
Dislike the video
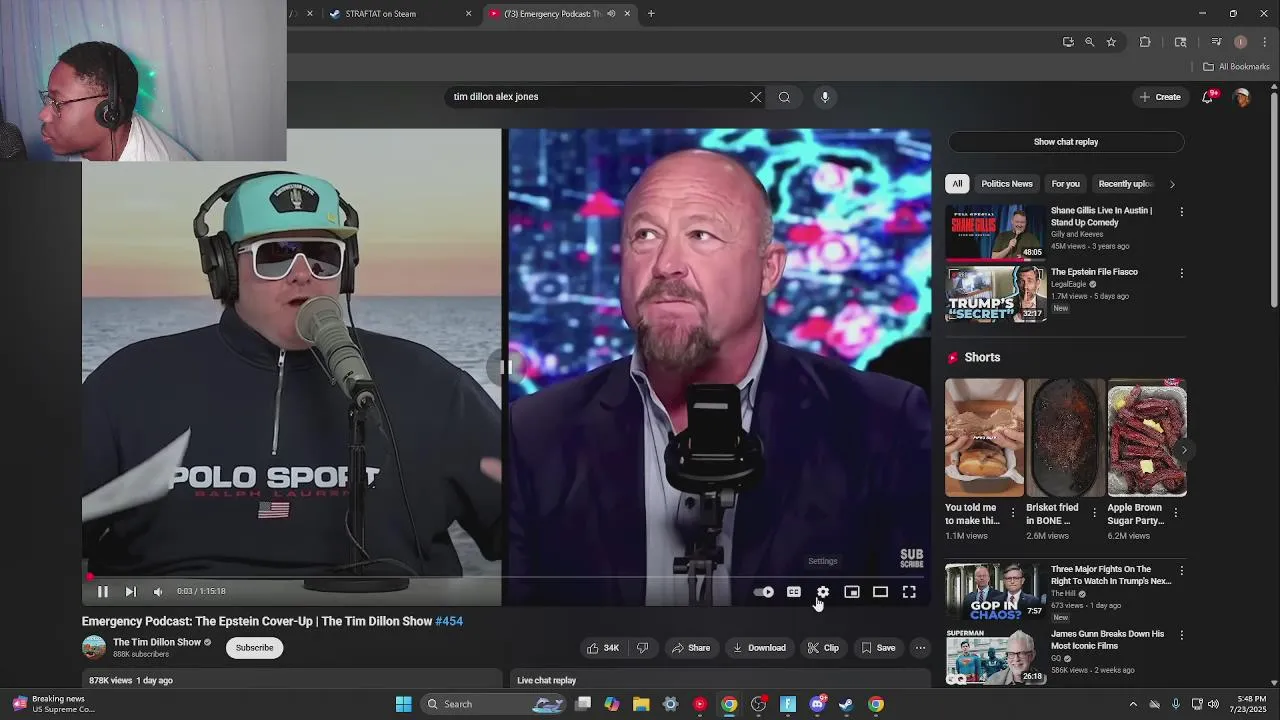[642, 648]
